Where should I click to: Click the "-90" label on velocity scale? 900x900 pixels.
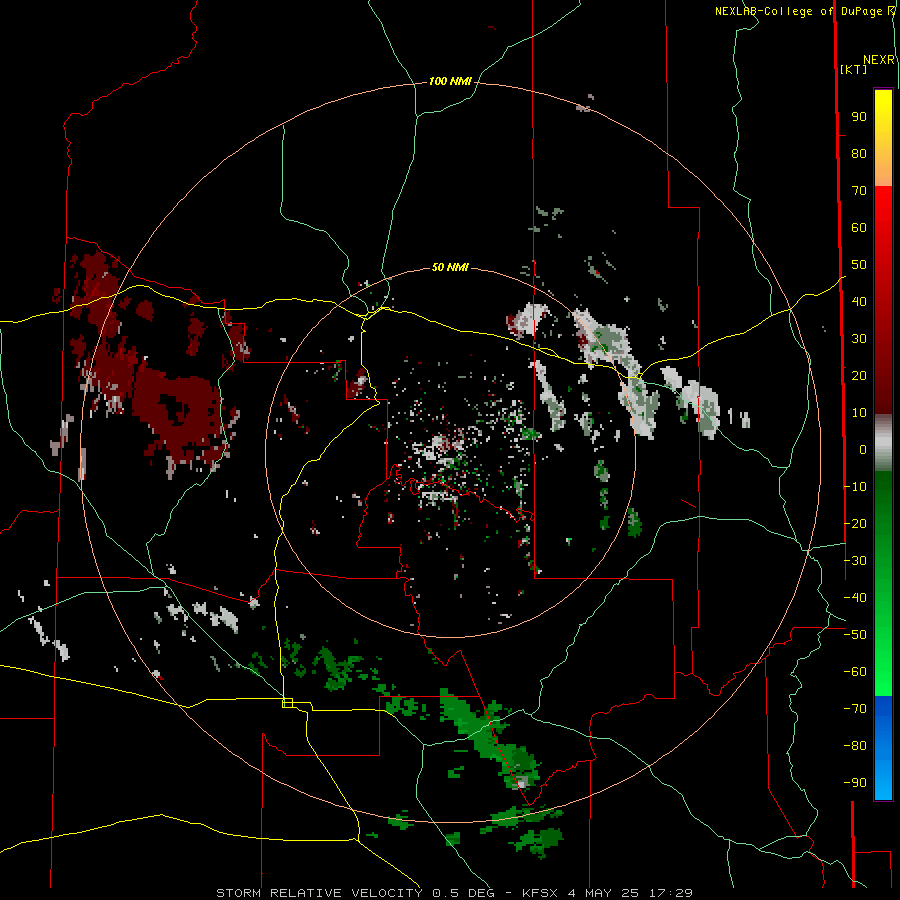(855, 783)
